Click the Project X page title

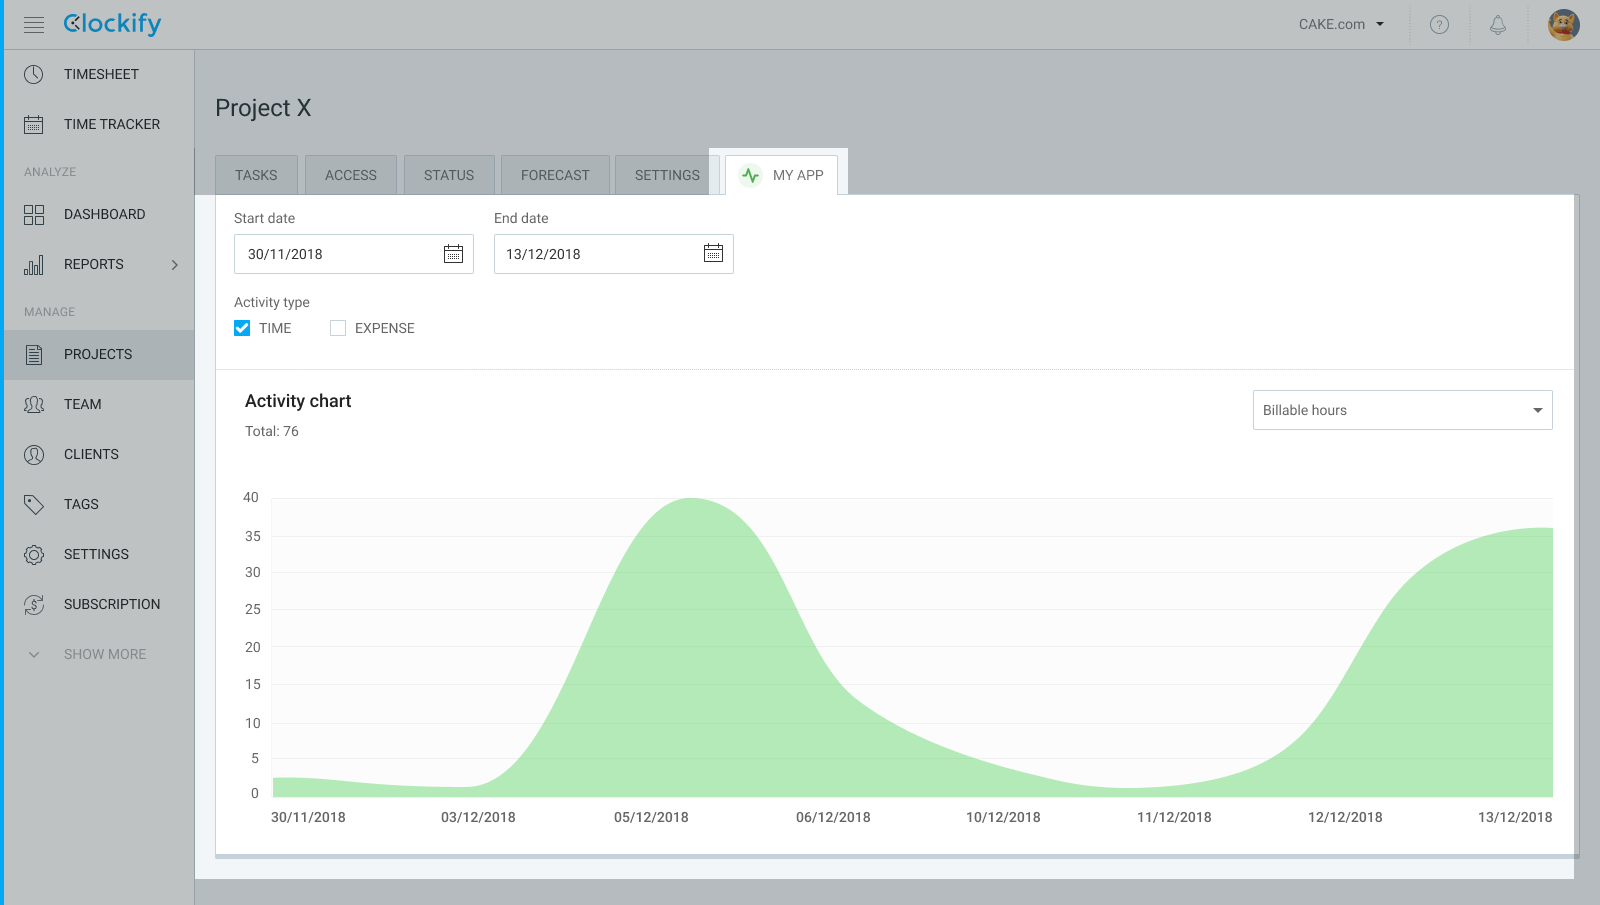click(263, 108)
